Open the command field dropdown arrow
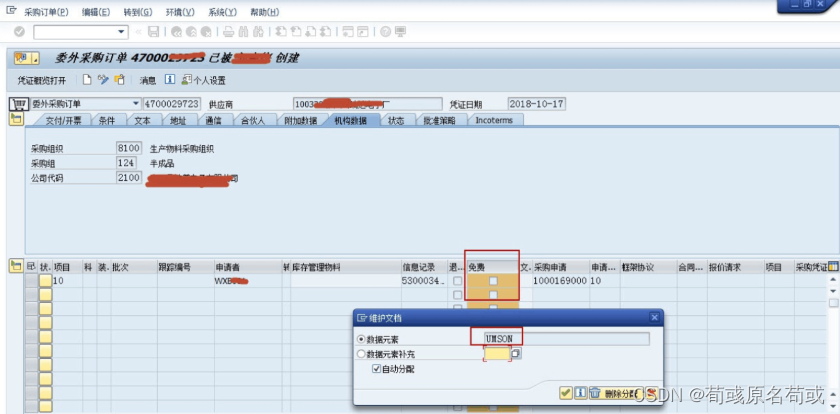Image resolution: width=840 pixels, height=414 pixels. click(121, 32)
